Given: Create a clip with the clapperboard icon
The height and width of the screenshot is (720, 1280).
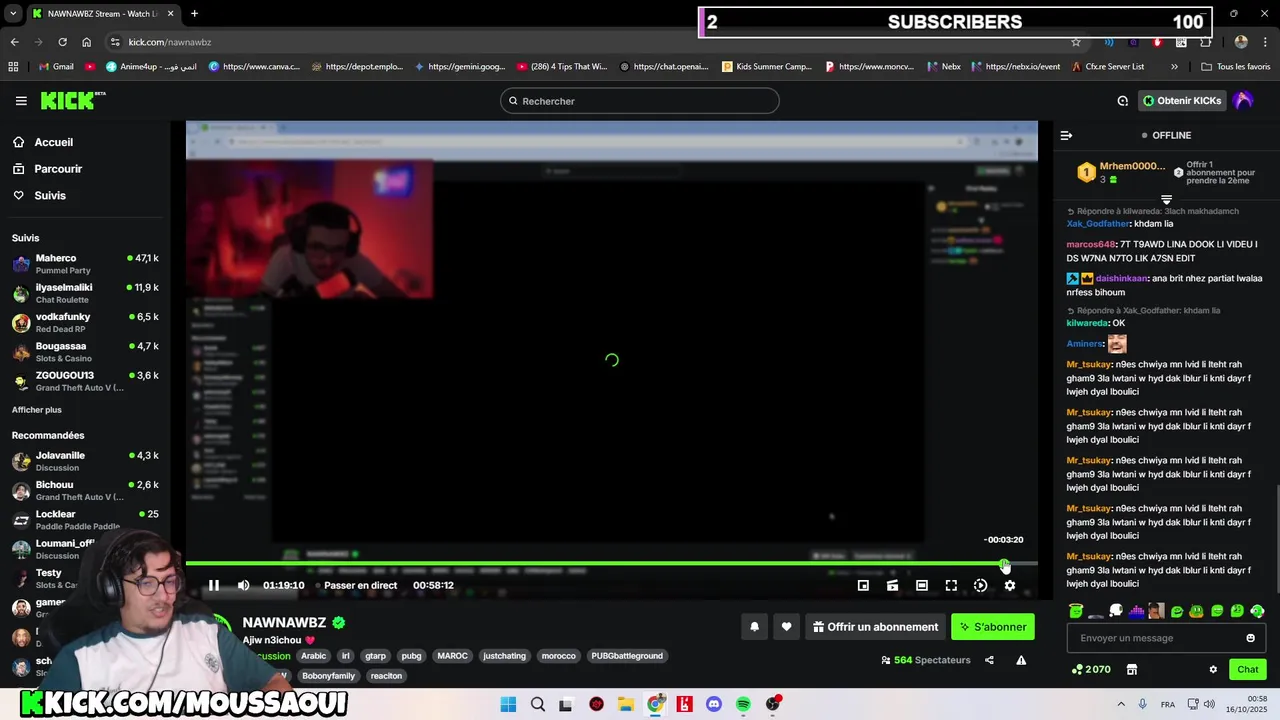Looking at the screenshot, I should [x=892, y=586].
